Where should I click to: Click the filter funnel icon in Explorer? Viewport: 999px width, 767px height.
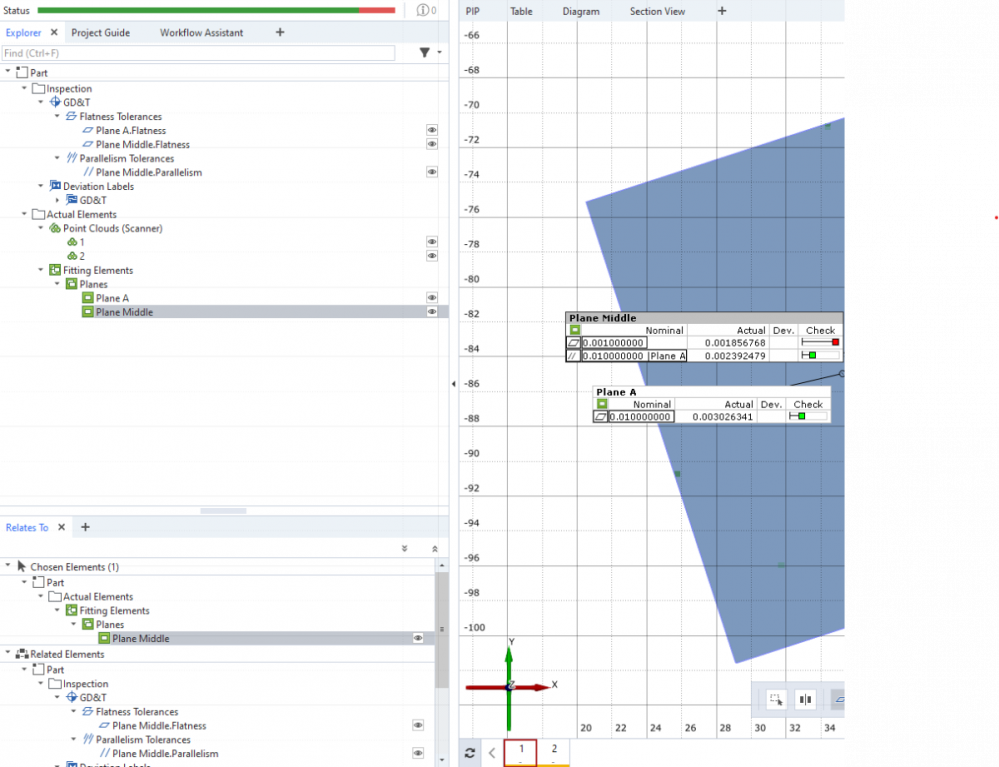click(424, 53)
